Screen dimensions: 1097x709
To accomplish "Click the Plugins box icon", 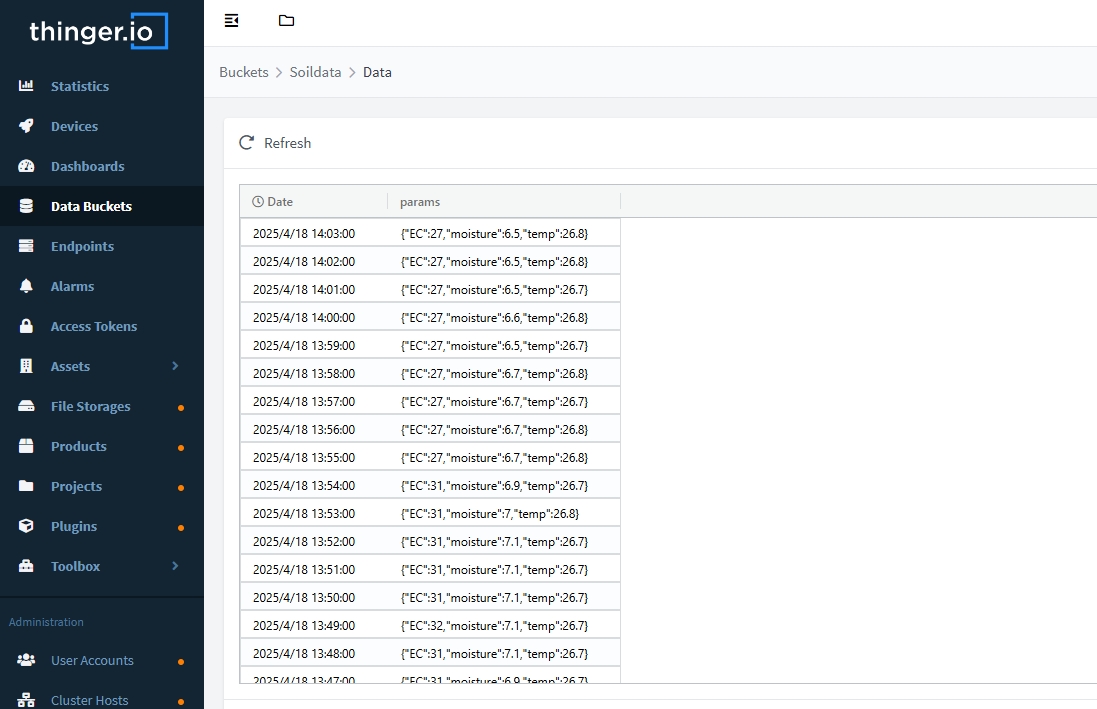I will click(x=25, y=526).
